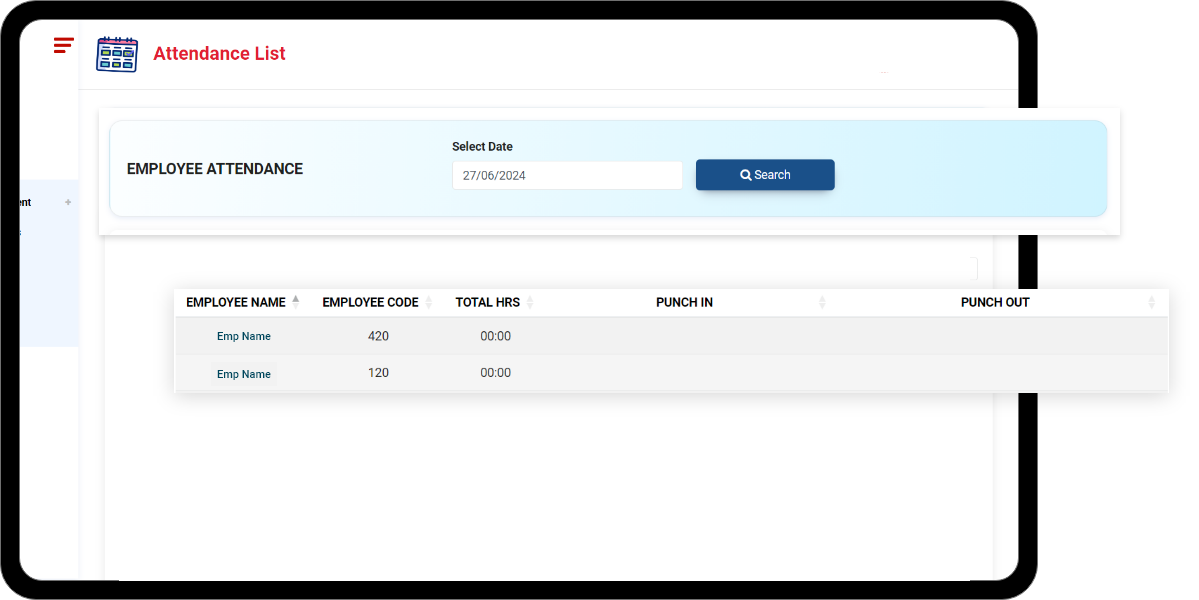Click the Attendance List page title
This screenshot has height=600, width=1199.
[x=219, y=54]
